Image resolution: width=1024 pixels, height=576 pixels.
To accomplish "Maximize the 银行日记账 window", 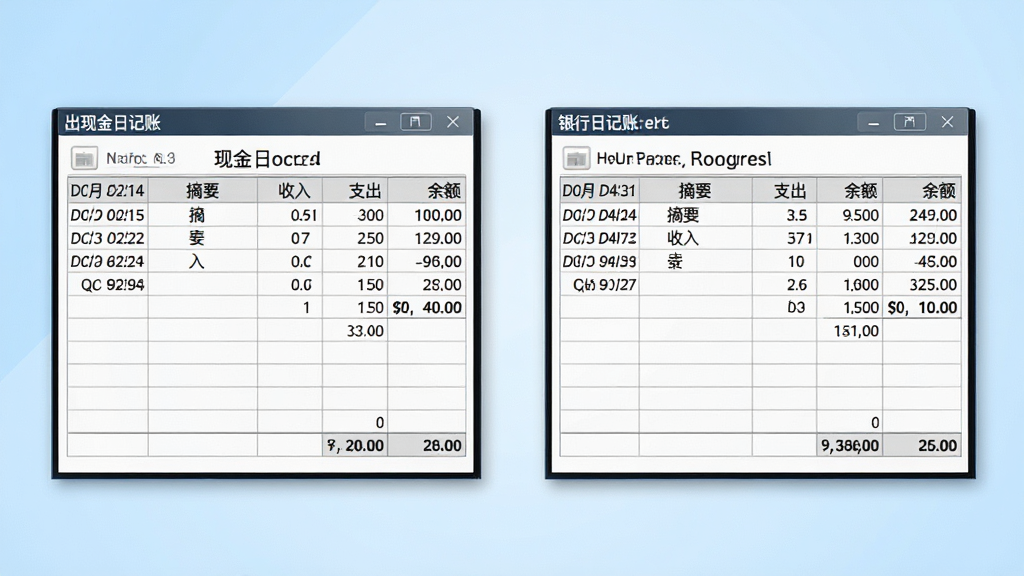I will (x=910, y=122).
